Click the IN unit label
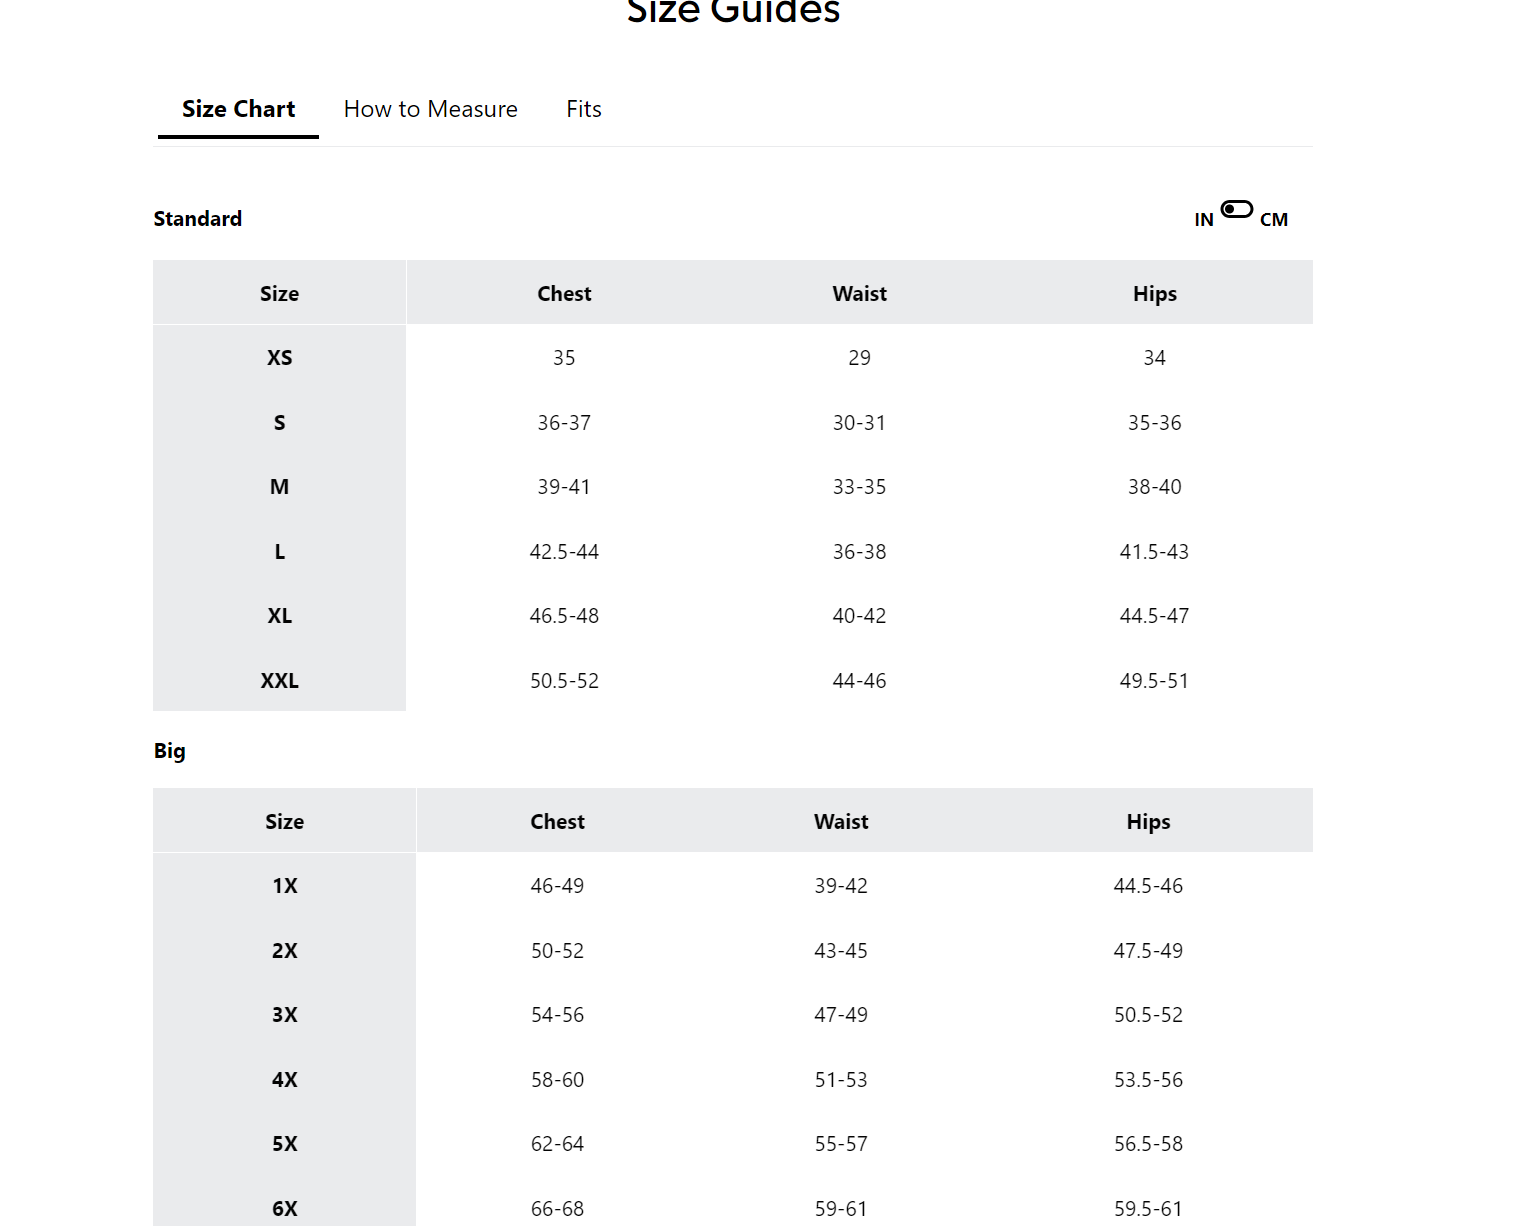 tap(1203, 220)
